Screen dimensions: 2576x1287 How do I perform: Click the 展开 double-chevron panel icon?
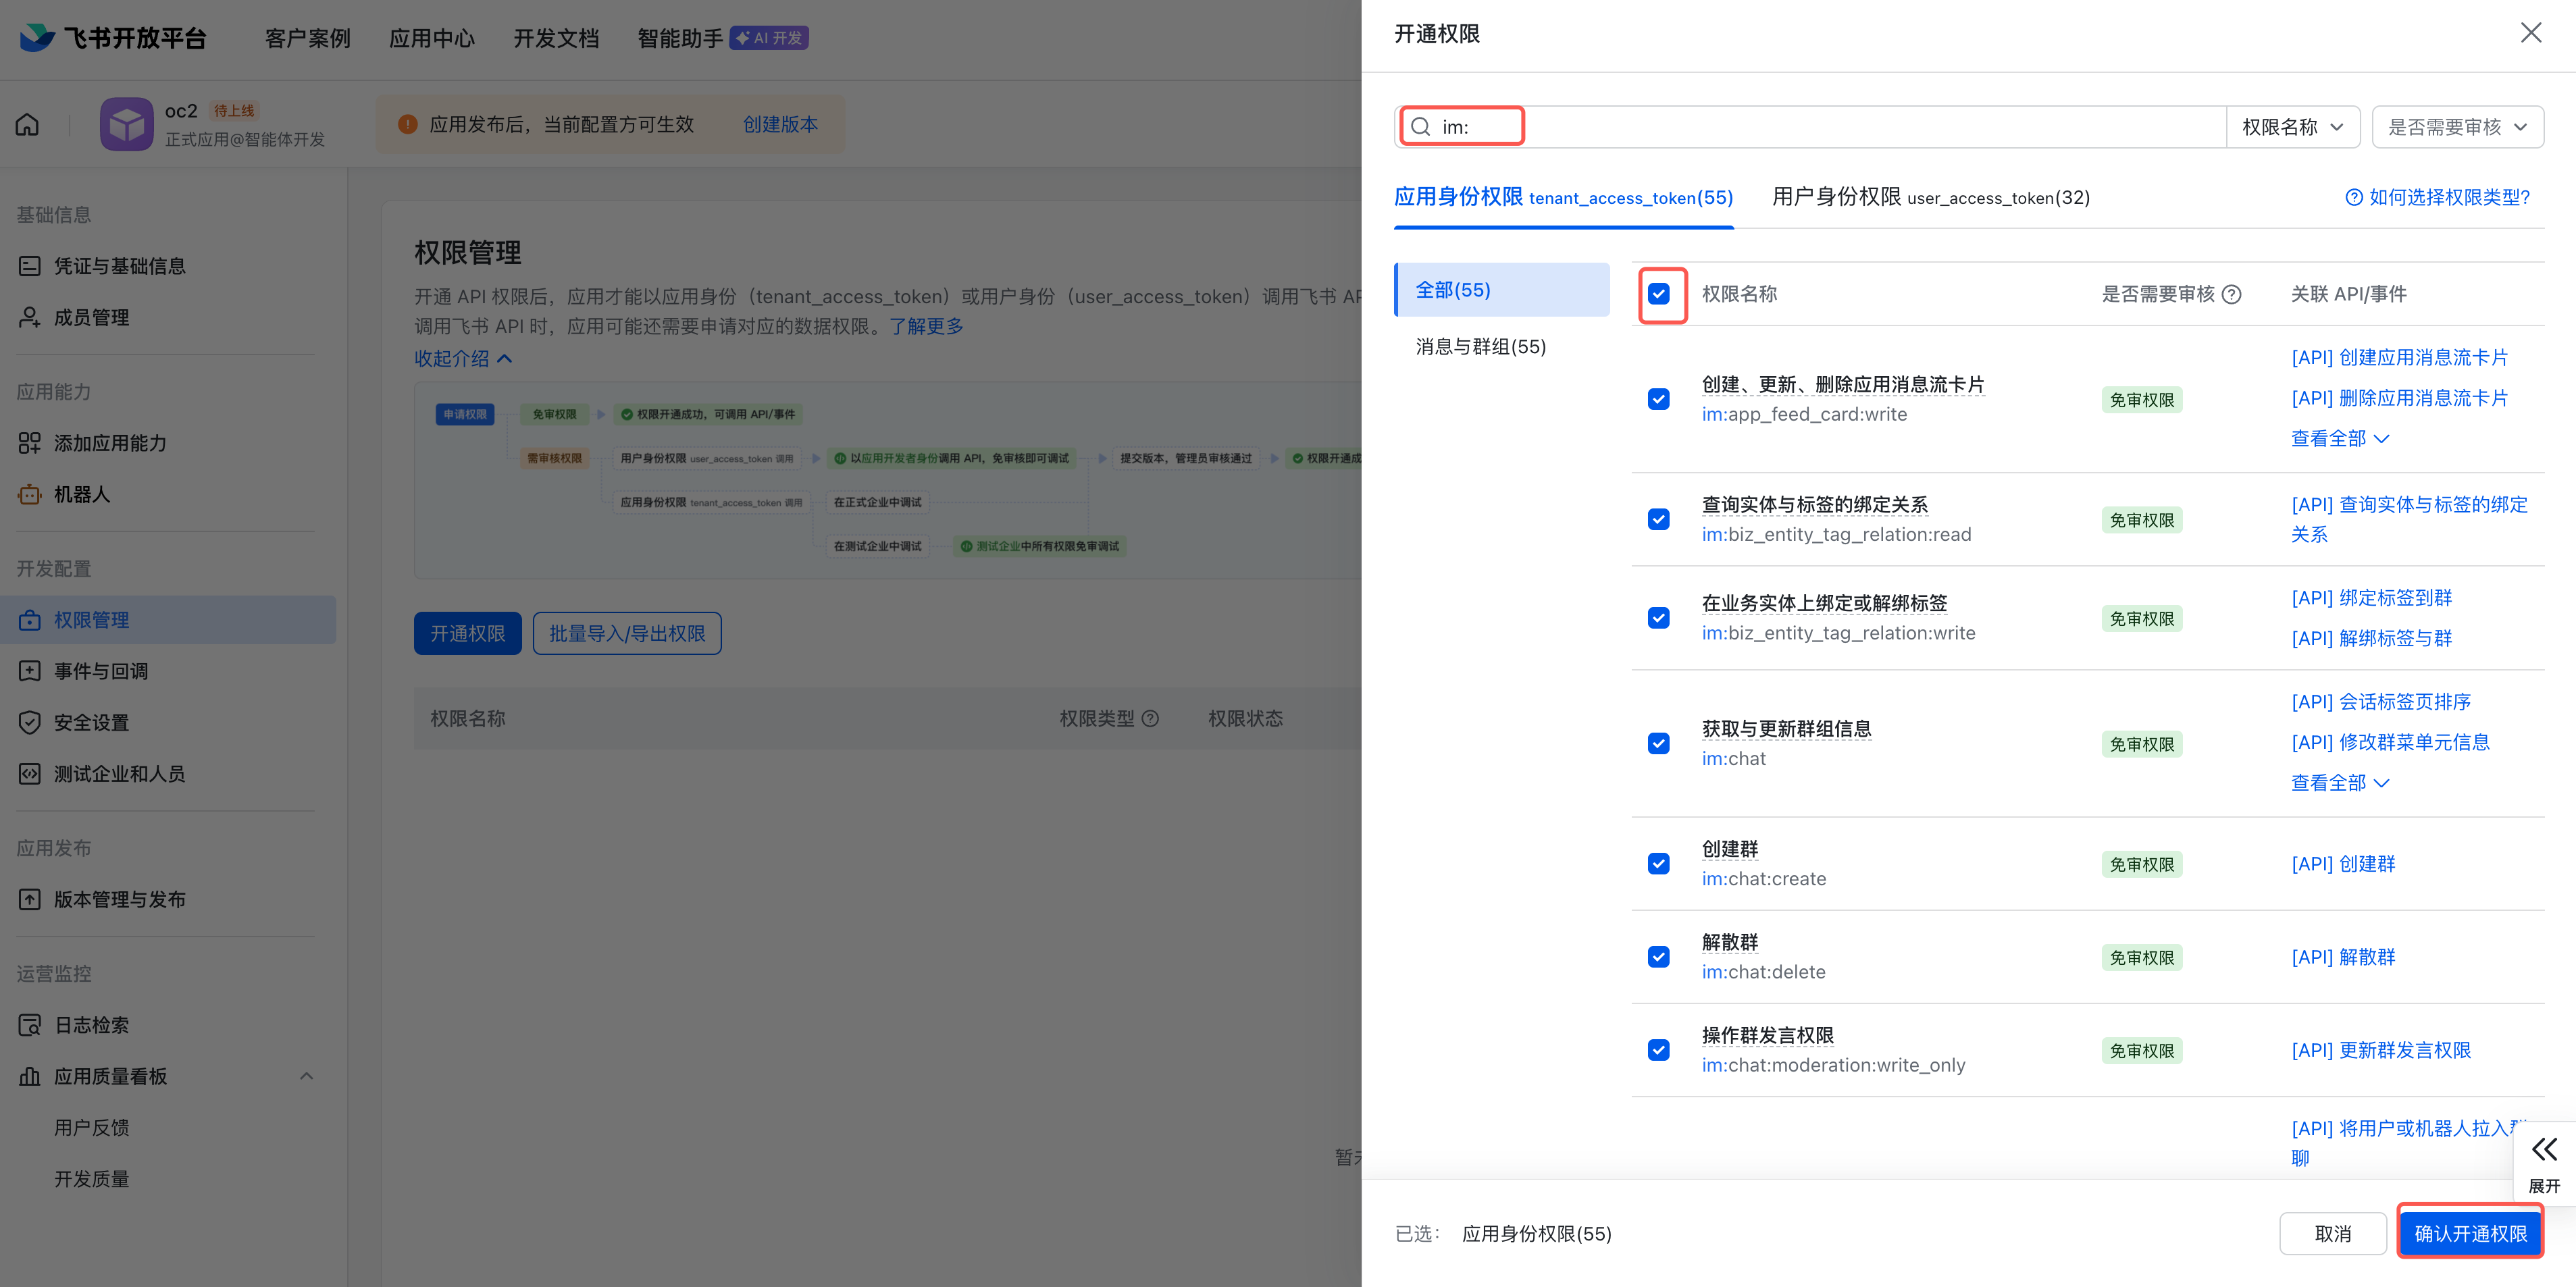pyautogui.click(x=2544, y=1149)
